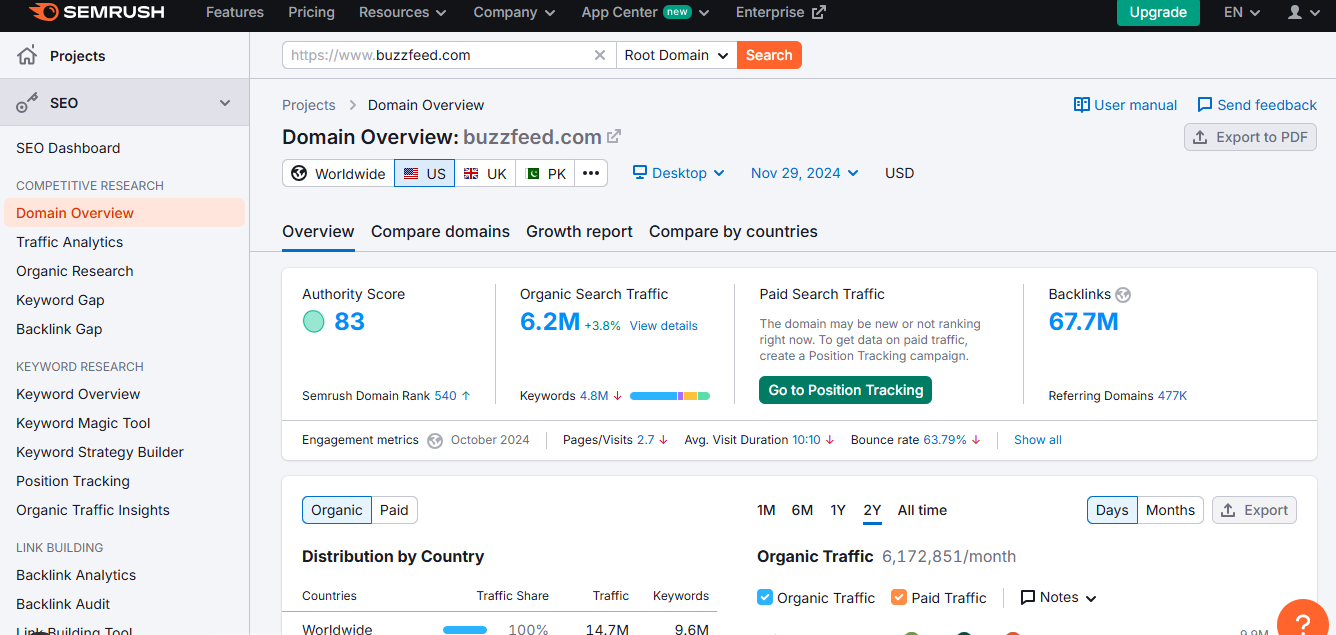
Task: Open the help question mark bubble
Action: pyautogui.click(x=1303, y=622)
